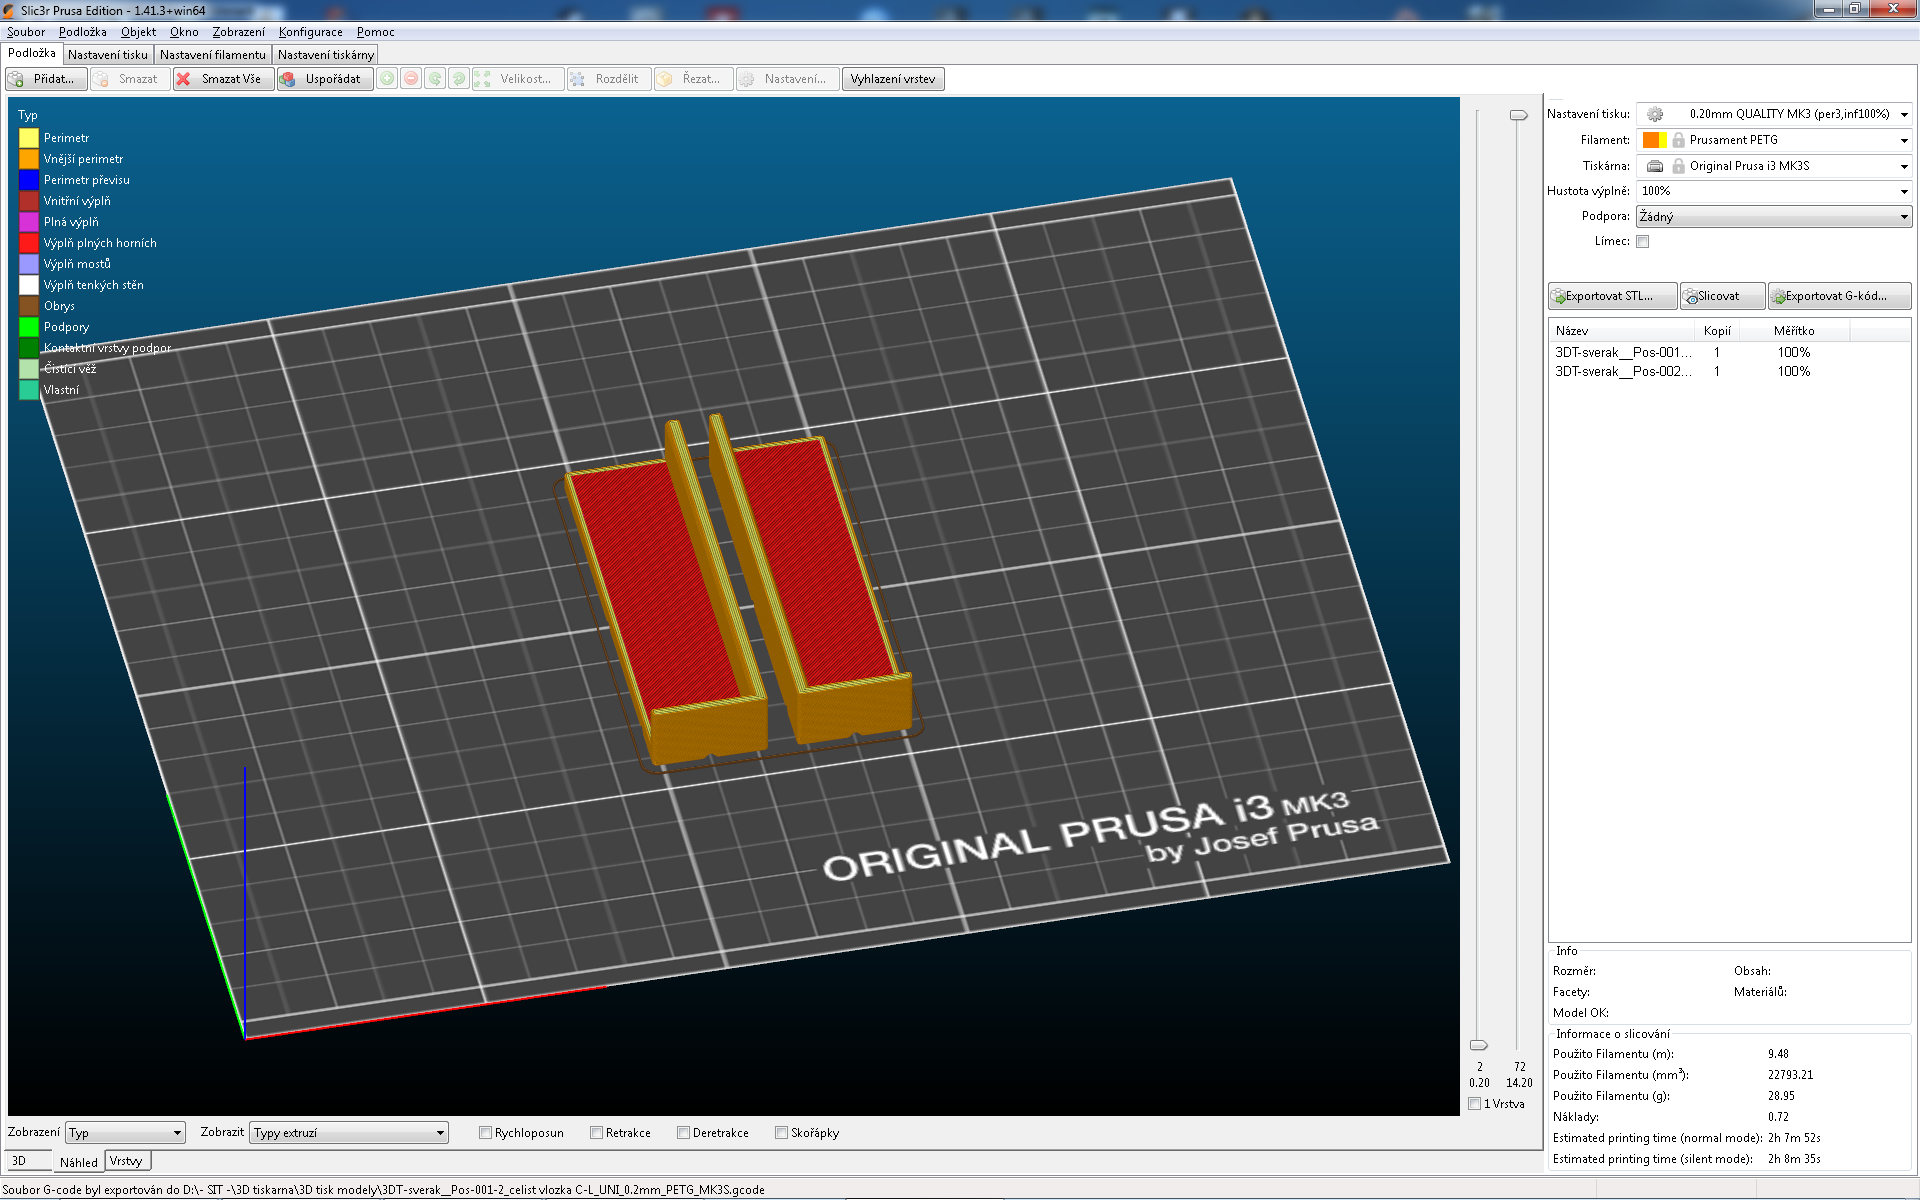Click the Vyhlazení vrstev button

(x=893, y=79)
